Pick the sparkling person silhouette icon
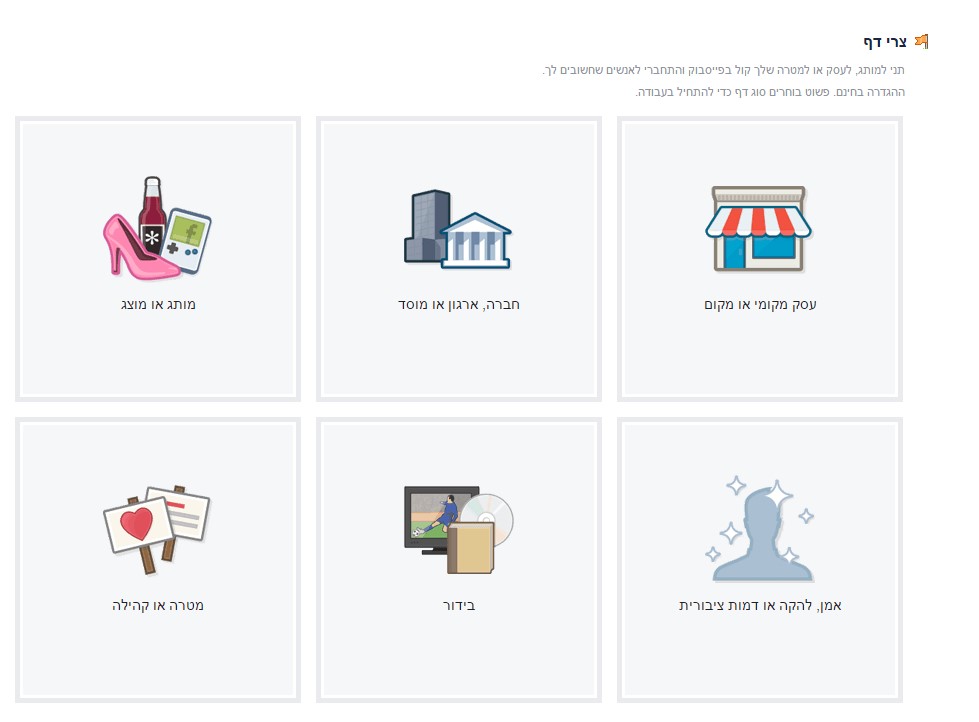This screenshot has height=722, width=979. pyautogui.click(x=760, y=531)
